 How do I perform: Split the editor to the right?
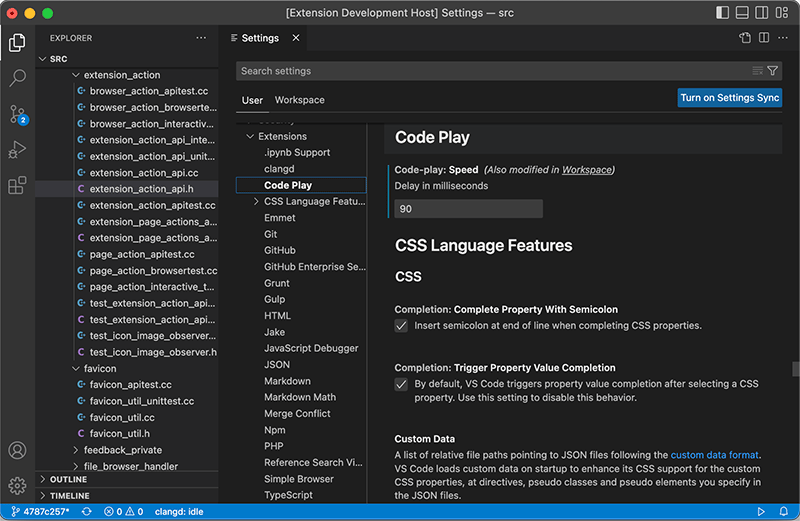pos(764,38)
